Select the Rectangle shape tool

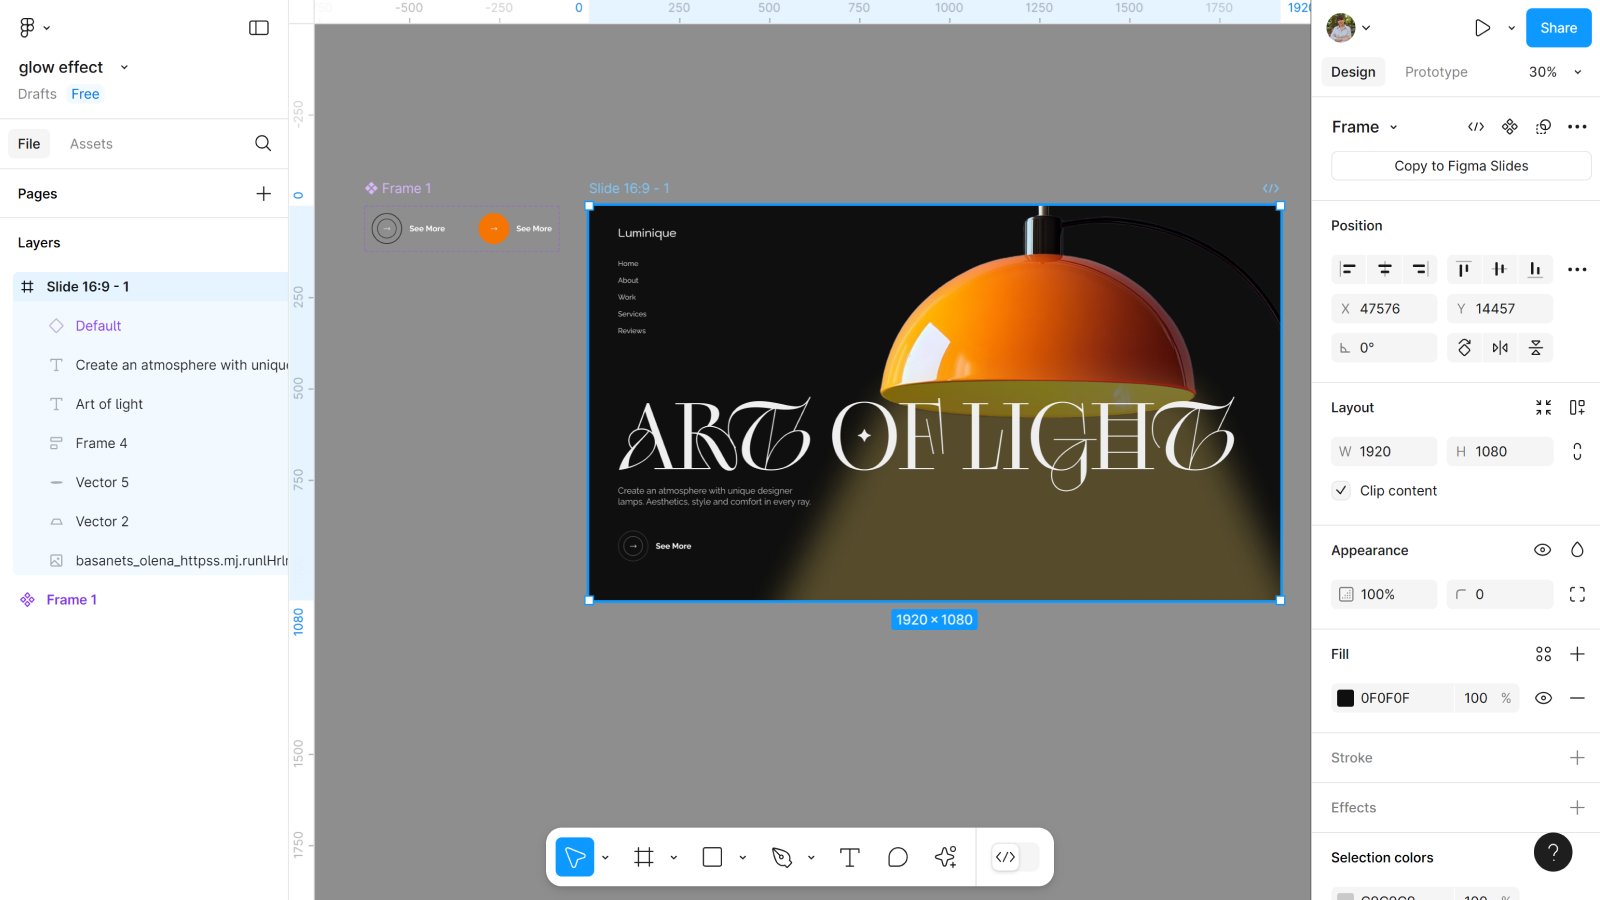712,857
